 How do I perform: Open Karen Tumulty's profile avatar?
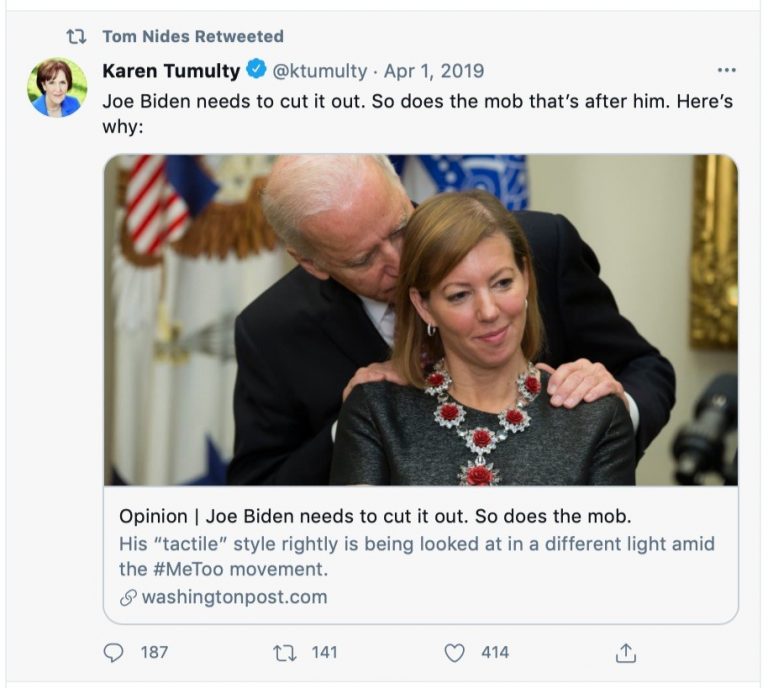[x=57, y=87]
